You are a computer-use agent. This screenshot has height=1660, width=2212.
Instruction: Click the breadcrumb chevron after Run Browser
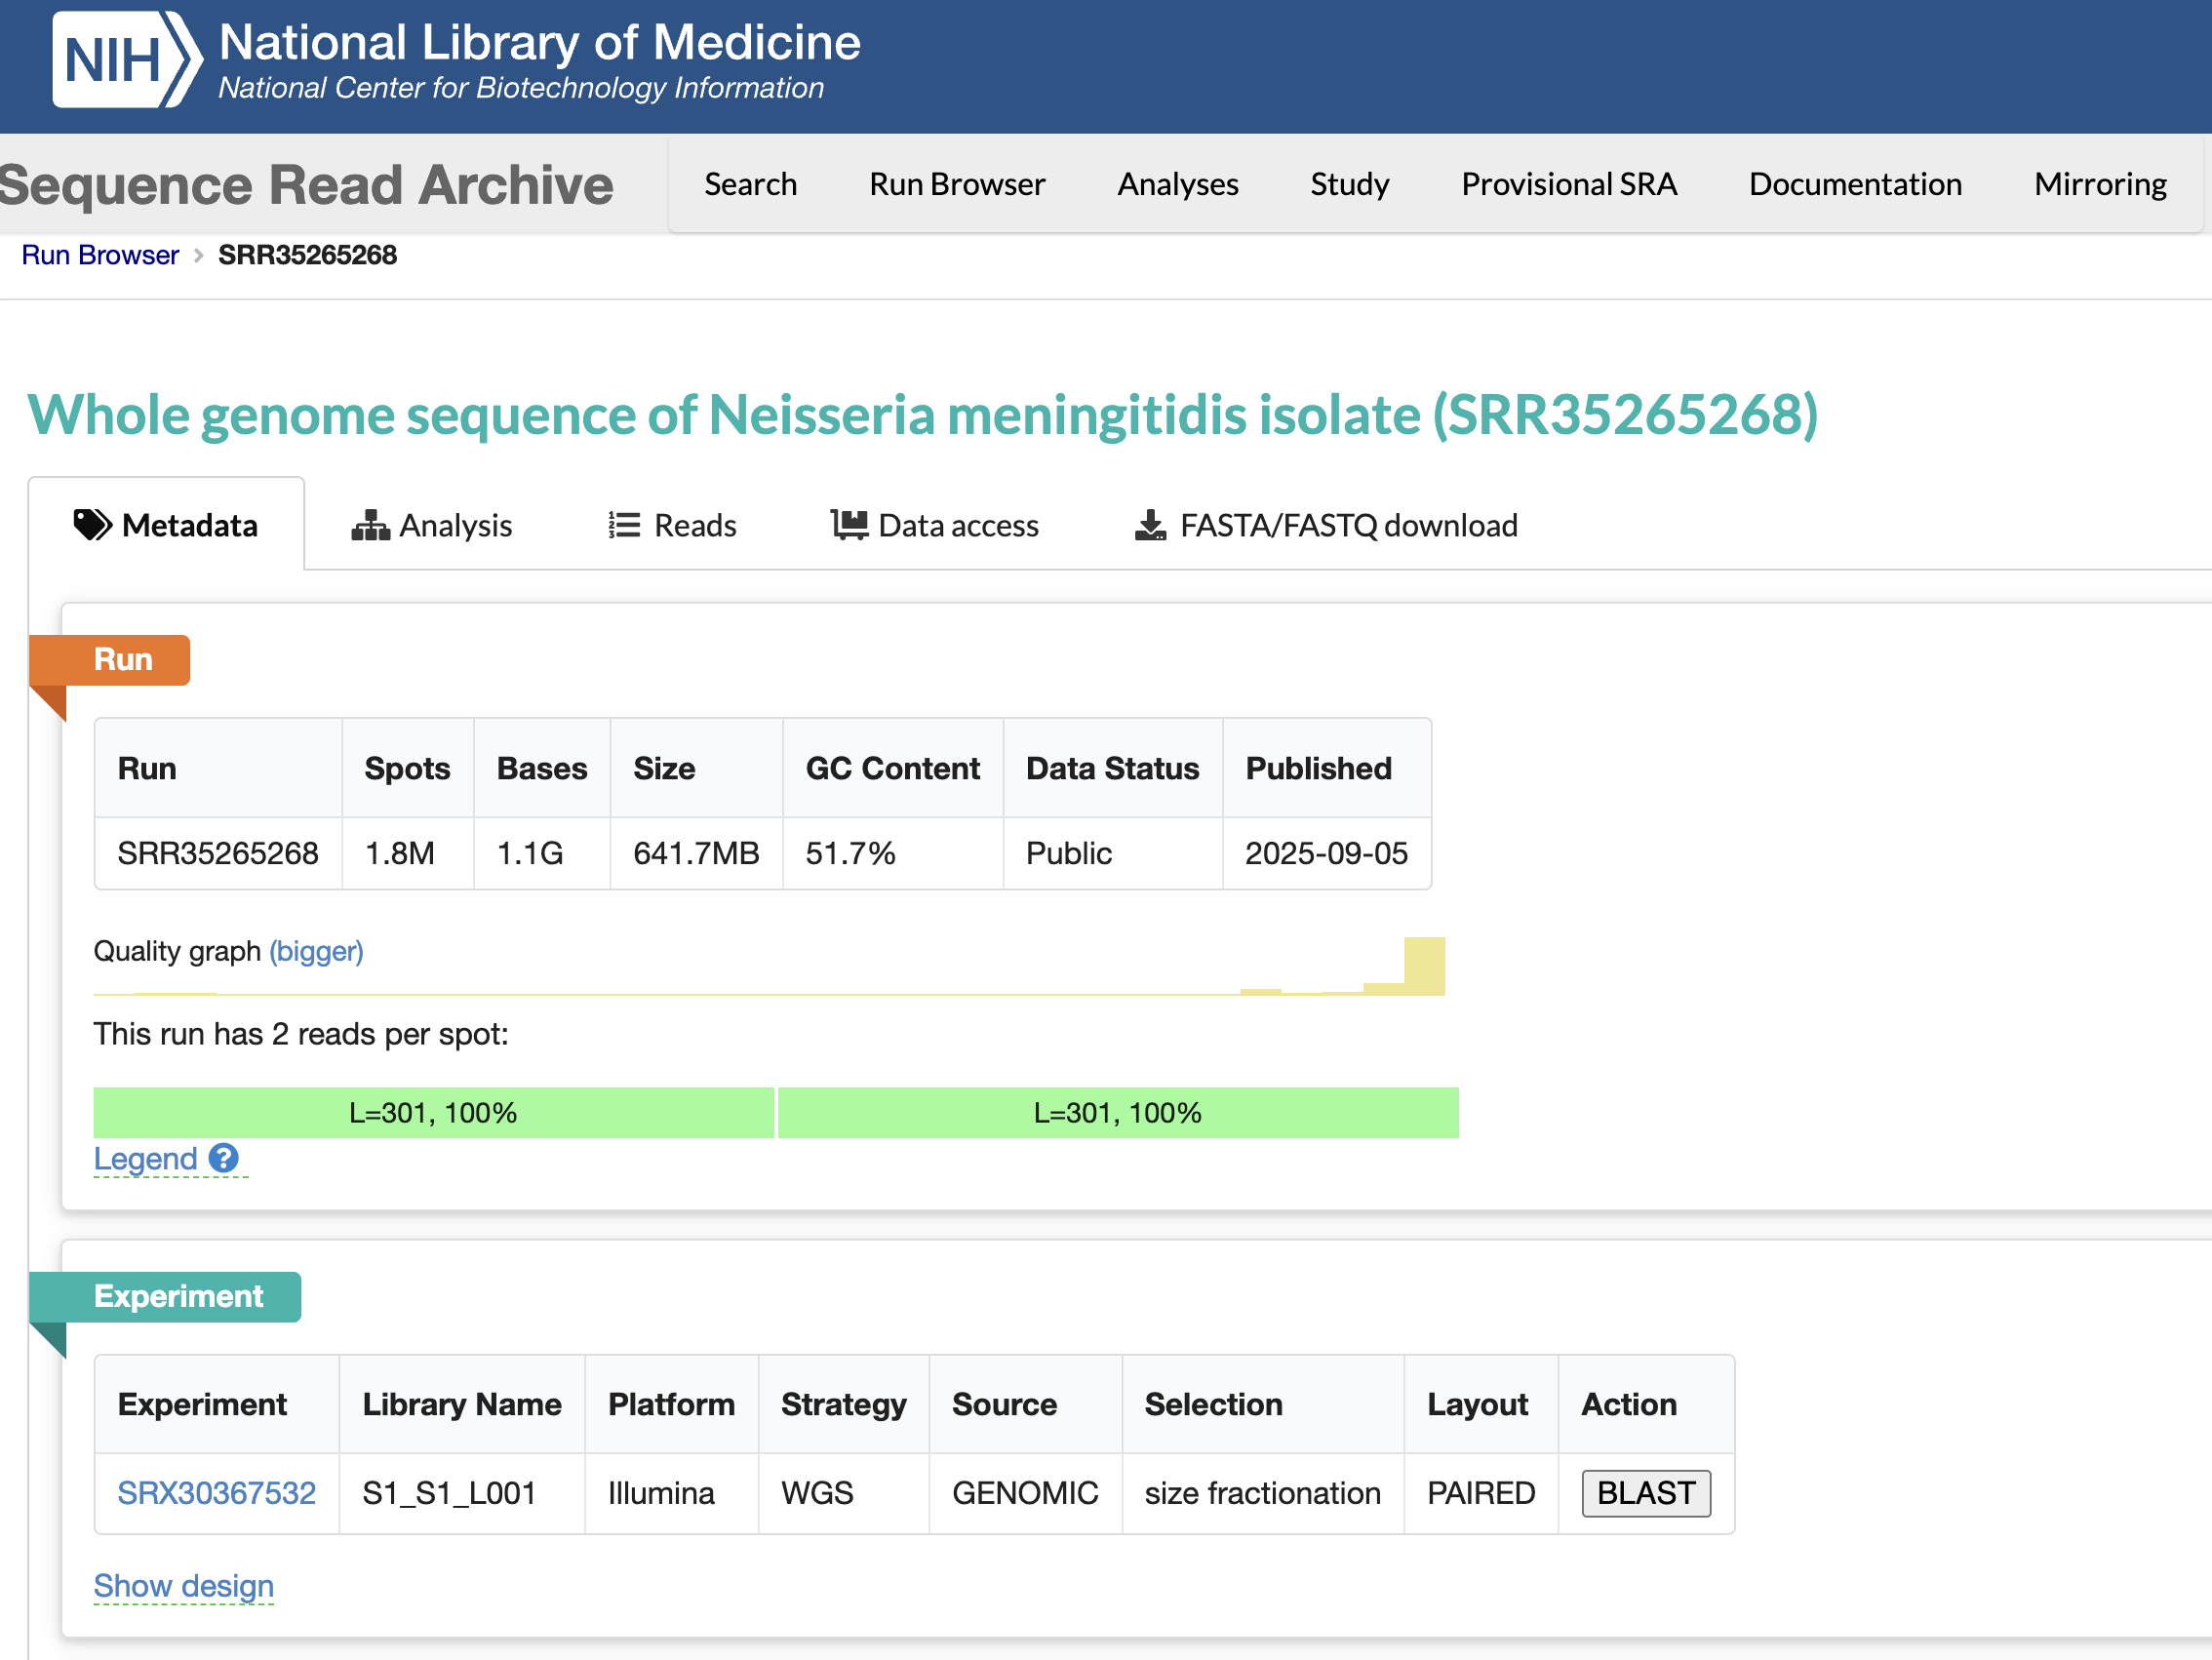198,256
